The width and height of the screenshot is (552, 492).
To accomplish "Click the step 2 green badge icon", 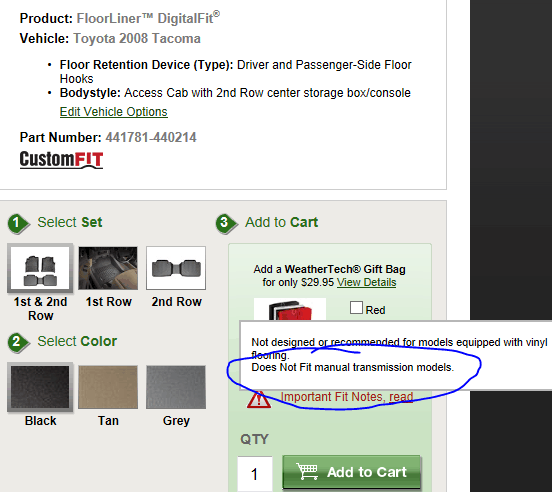I will pyautogui.click(x=18, y=343).
